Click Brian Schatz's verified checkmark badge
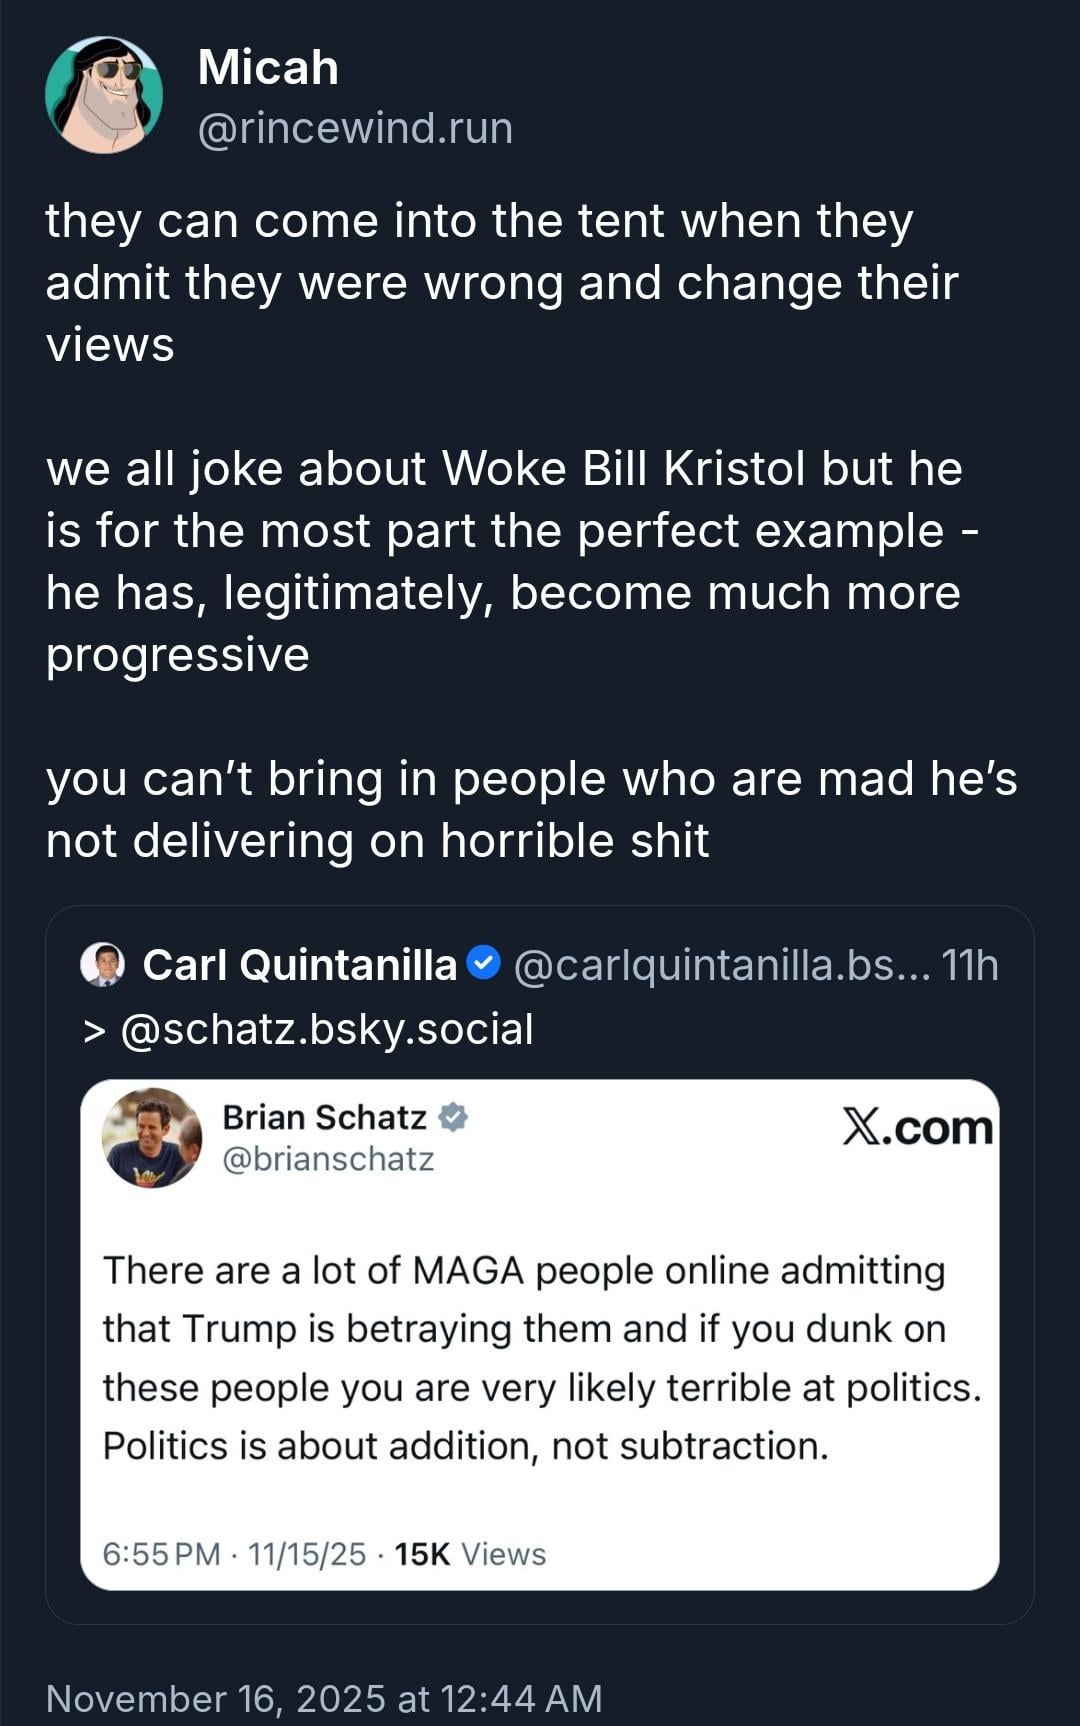This screenshot has width=1080, height=1726. tap(453, 1117)
